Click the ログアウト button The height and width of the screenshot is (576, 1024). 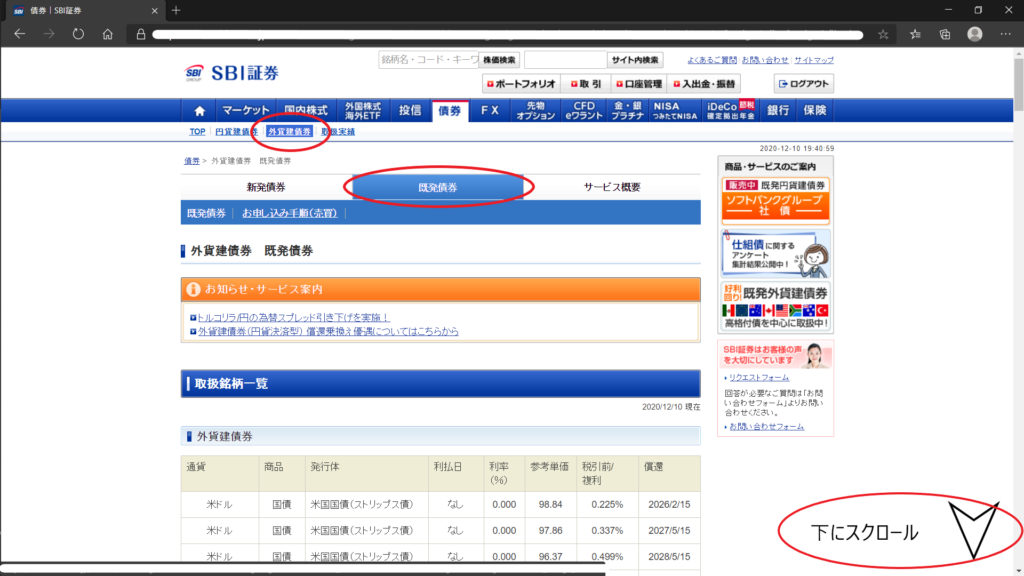pos(804,84)
